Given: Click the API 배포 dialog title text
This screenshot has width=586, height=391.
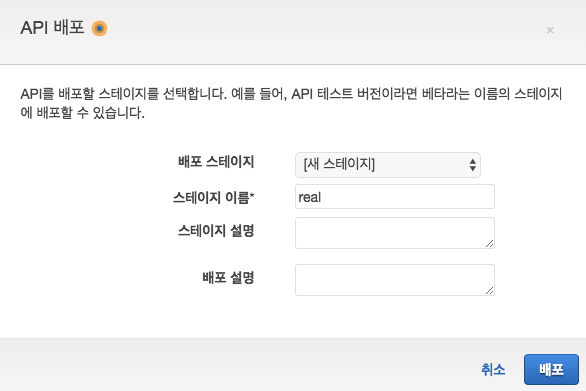Looking at the screenshot, I should coord(52,28).
